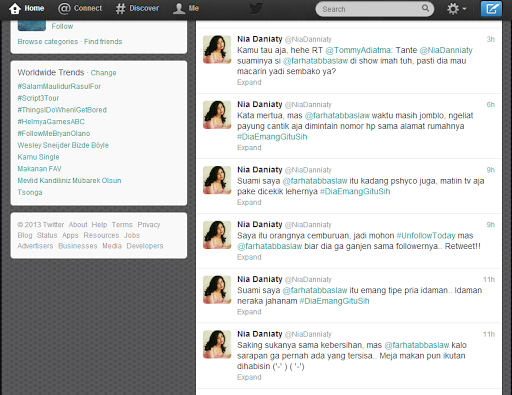Open the Status footer link
This screenshot has height=395, width=512.
pyautogui.click(x=47, y=235)
